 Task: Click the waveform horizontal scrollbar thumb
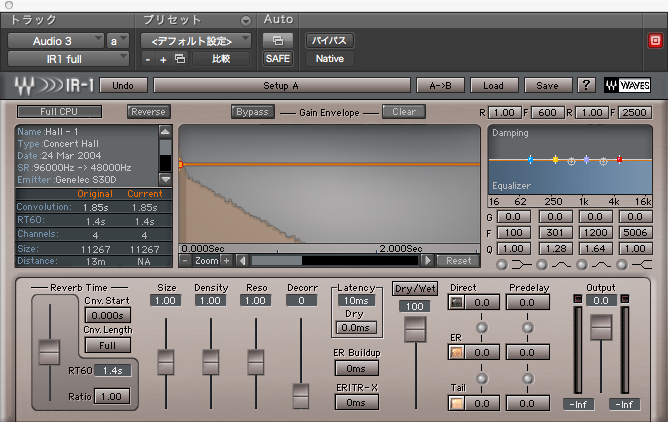tap(276, 261)
